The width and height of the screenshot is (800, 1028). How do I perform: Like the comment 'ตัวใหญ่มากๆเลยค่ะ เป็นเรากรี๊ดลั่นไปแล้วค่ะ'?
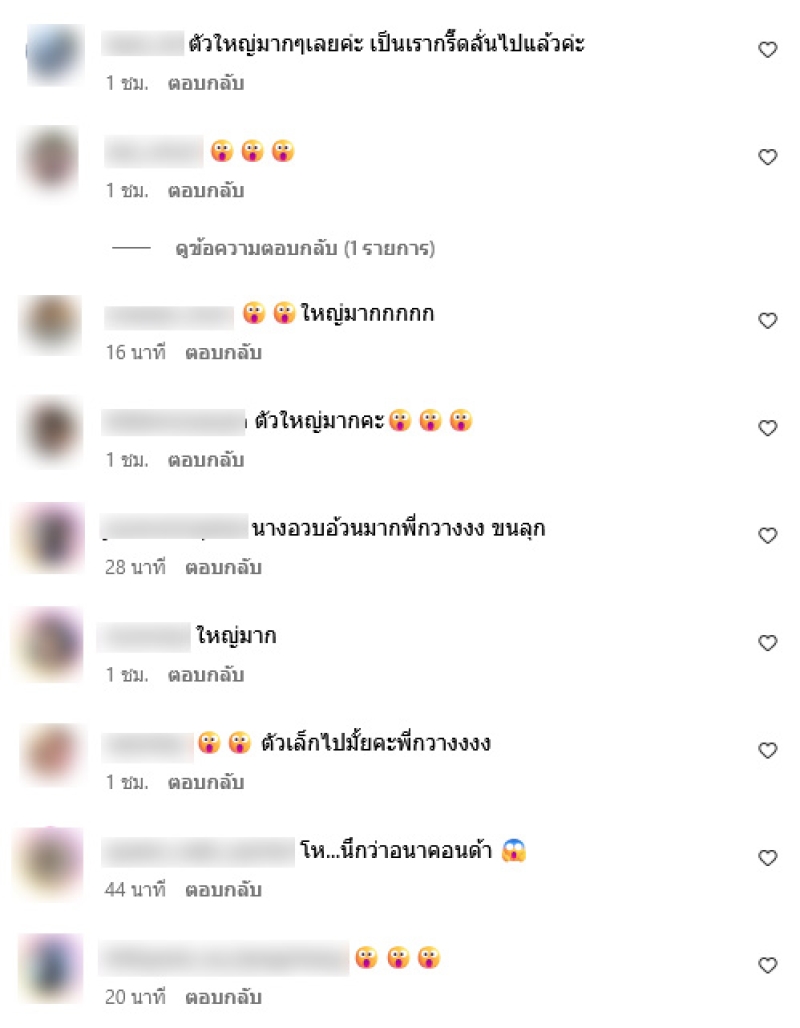coord(767,50)
